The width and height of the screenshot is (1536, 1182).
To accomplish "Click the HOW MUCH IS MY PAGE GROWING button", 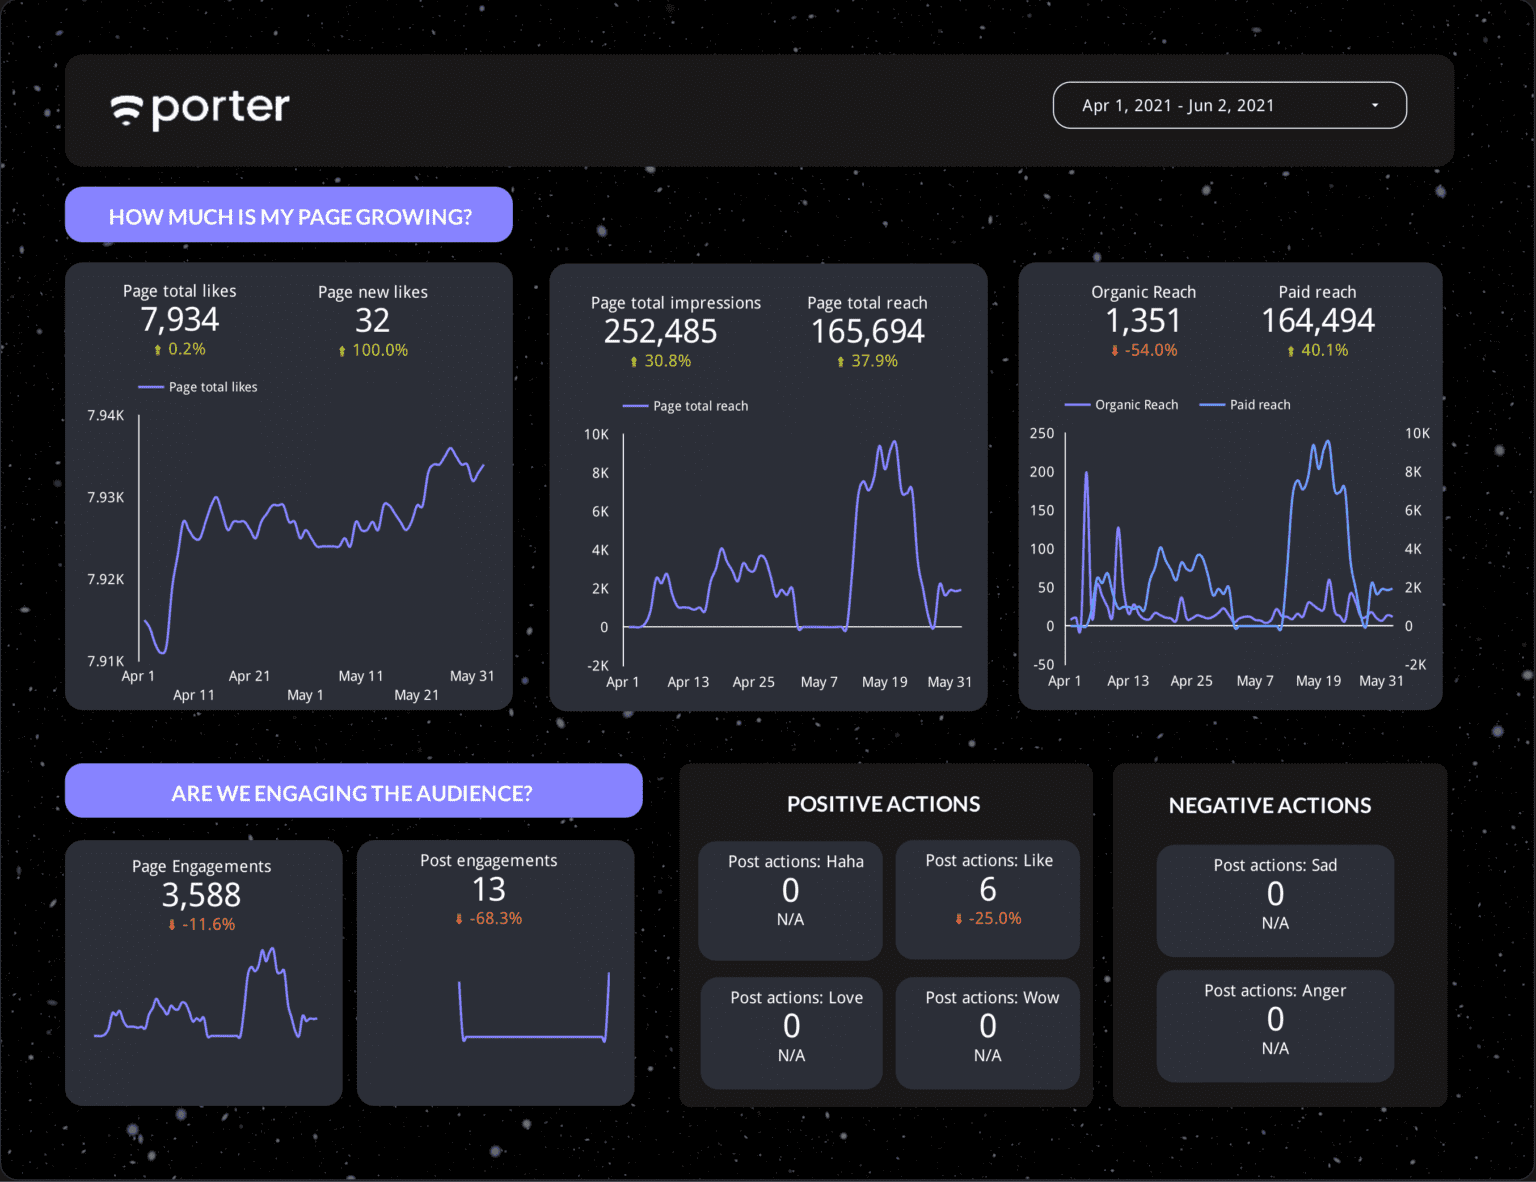I will click(x=289, y=215).
